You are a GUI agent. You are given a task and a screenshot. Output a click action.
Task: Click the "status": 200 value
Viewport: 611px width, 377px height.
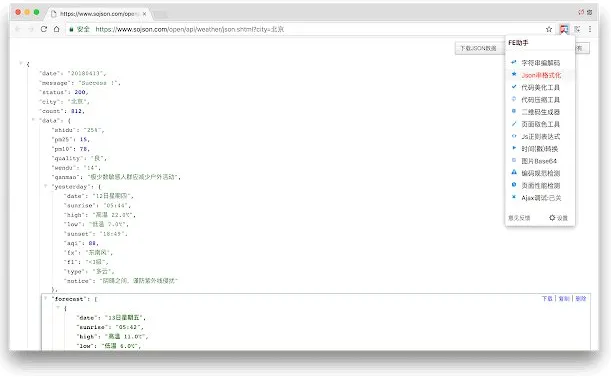[x=80, y=92]
